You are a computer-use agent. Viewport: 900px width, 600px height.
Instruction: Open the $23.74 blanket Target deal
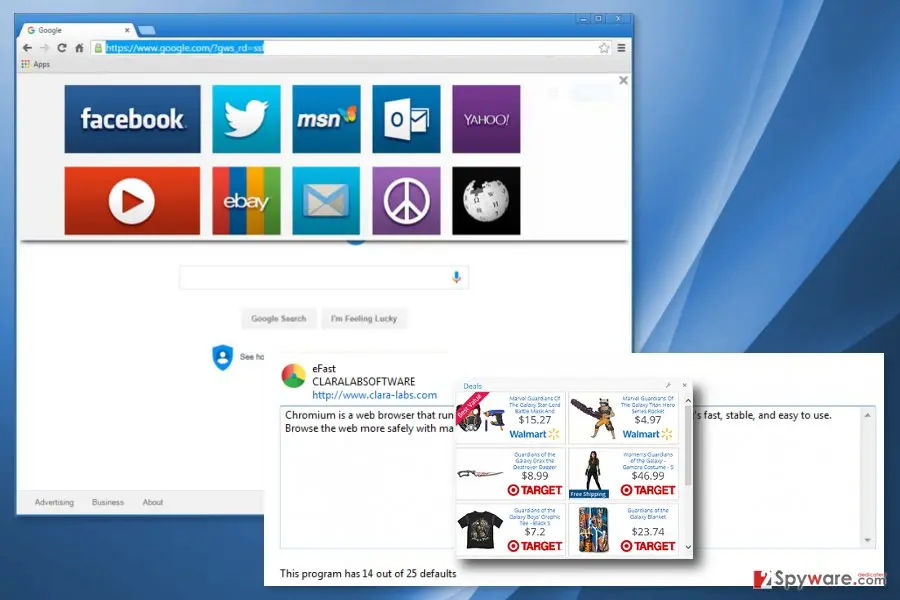(x=623, y=529)
